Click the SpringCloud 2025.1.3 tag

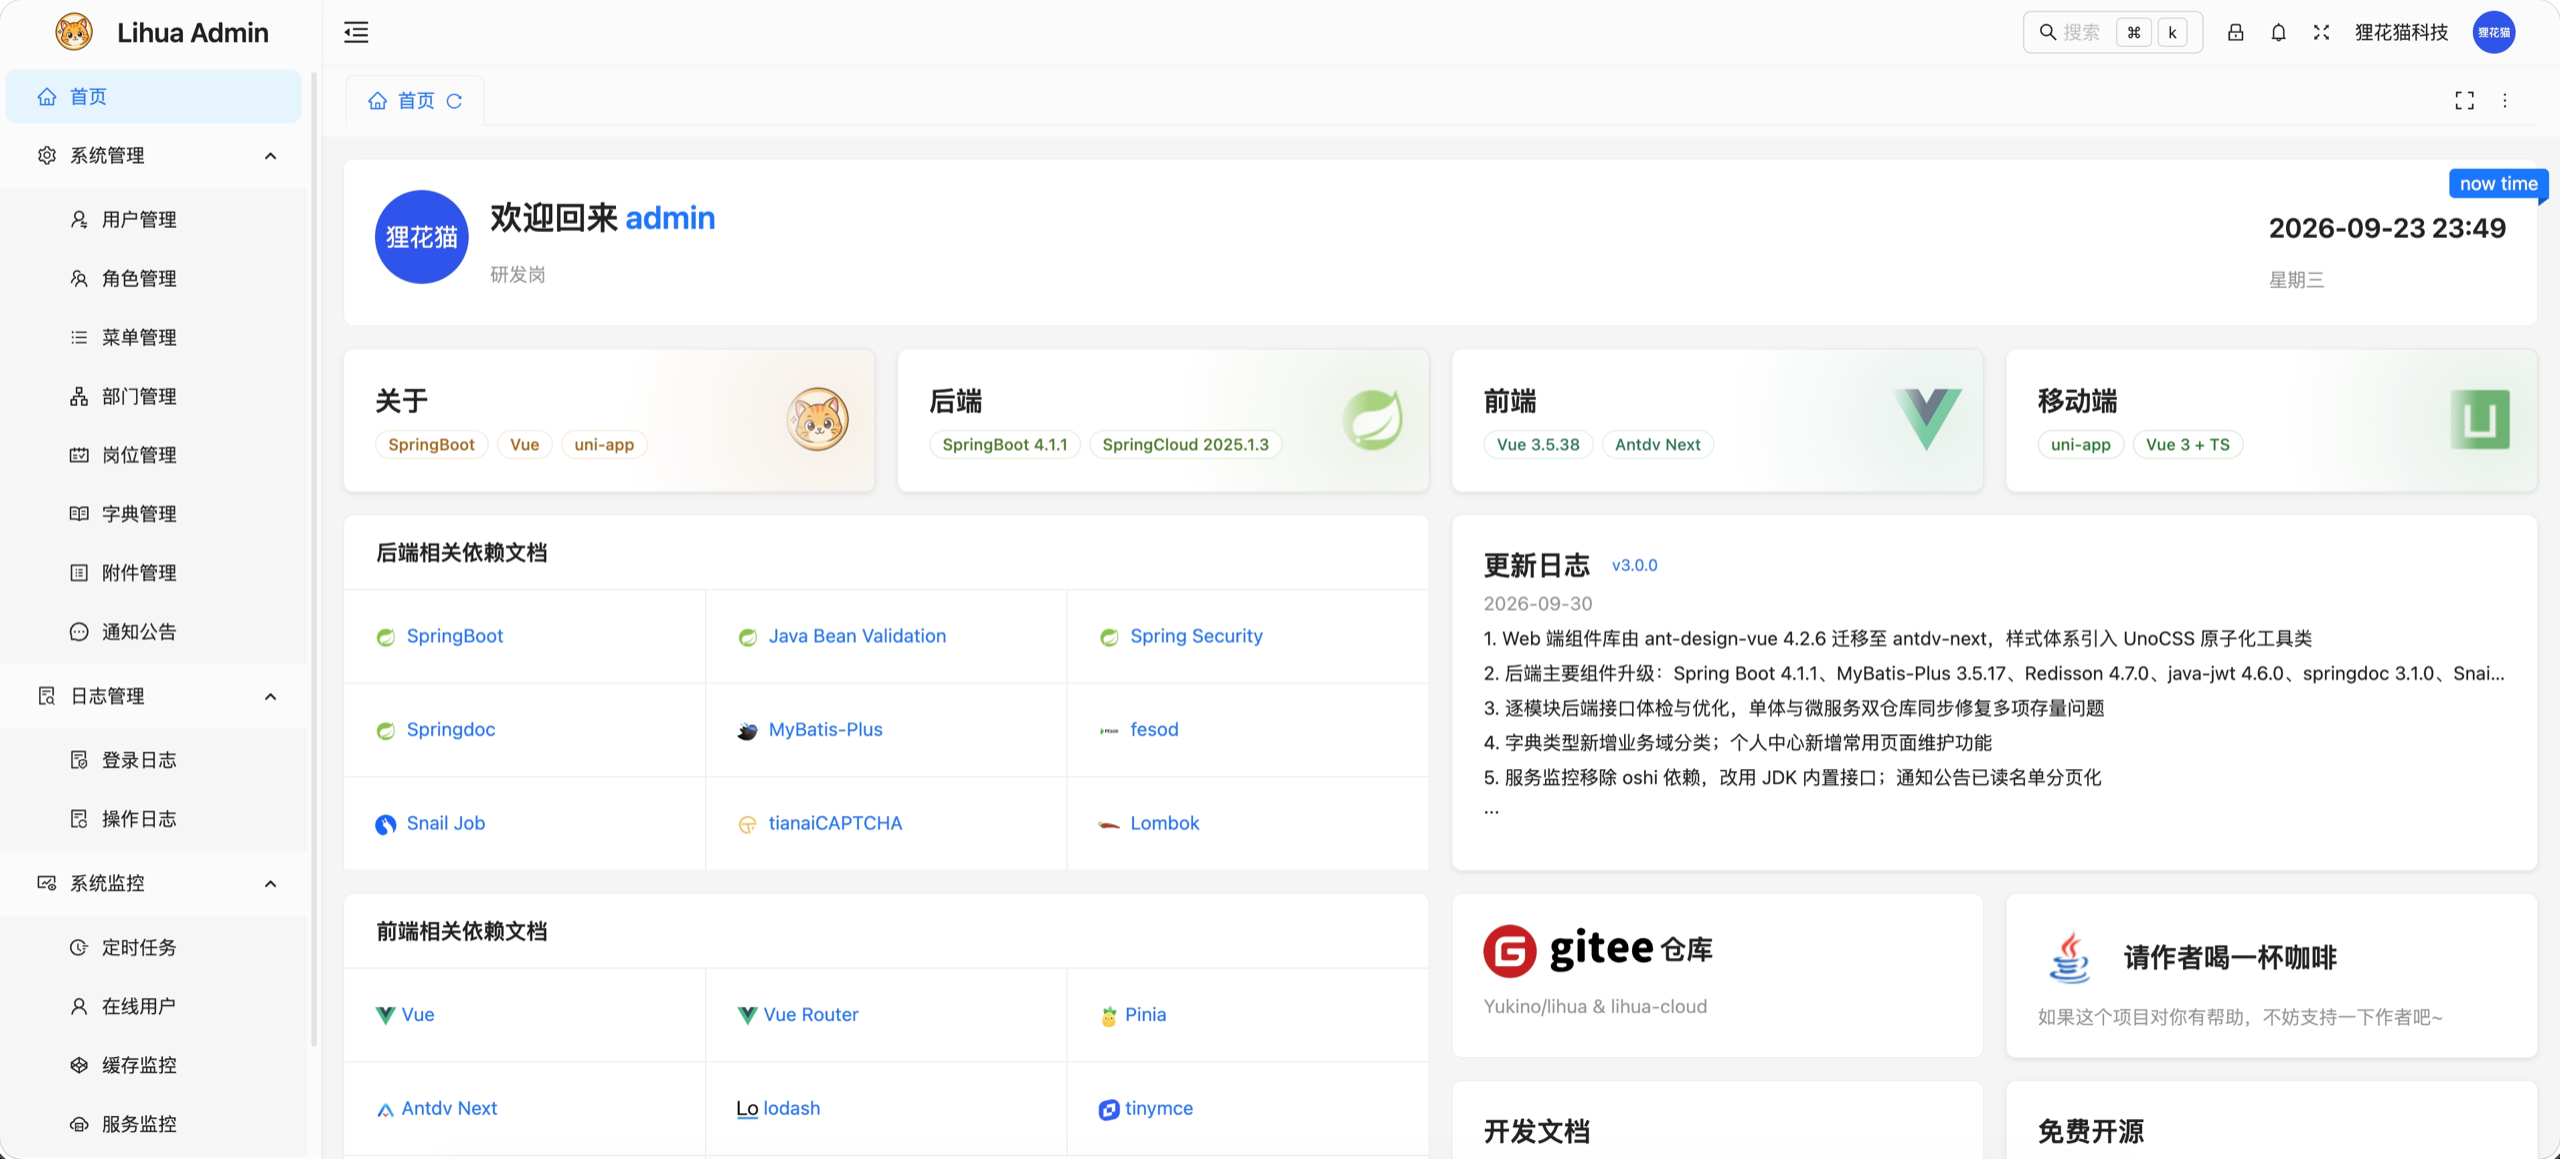(x=1185, y=445)
